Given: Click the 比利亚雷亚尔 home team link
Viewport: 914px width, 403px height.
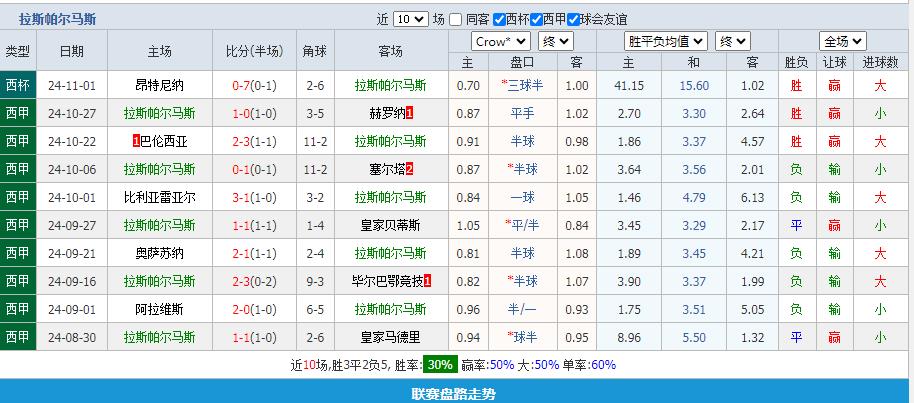Looking at the screenshot, I should 159,197.
